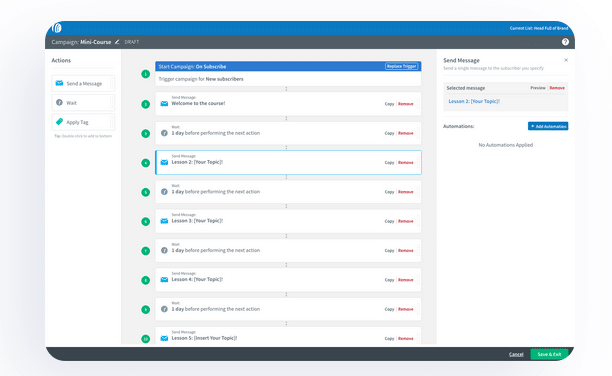Select green step marker 4

pos(146,163)
